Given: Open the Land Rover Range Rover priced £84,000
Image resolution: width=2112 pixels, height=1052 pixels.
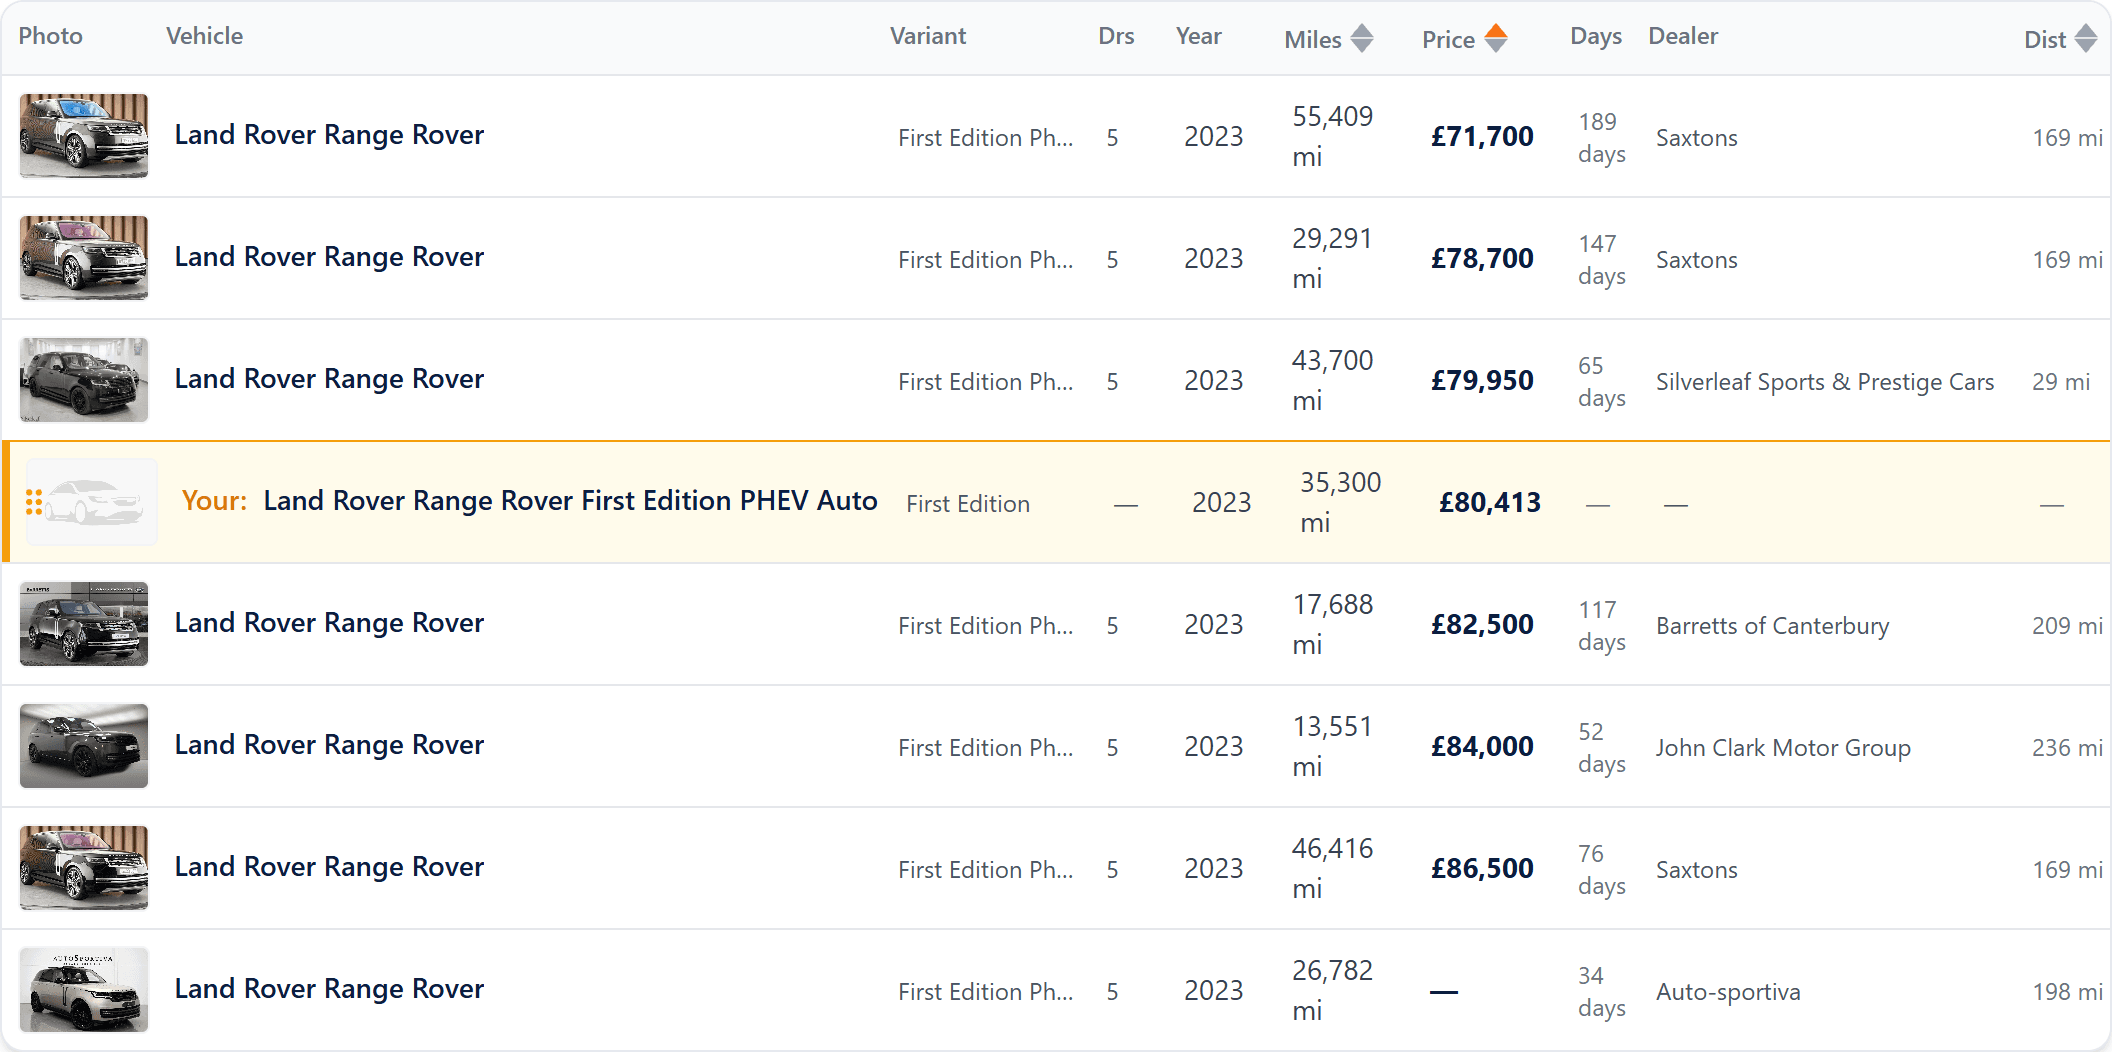Looking at the screenshot, I should pyautogui.click(x=329, y=745).
